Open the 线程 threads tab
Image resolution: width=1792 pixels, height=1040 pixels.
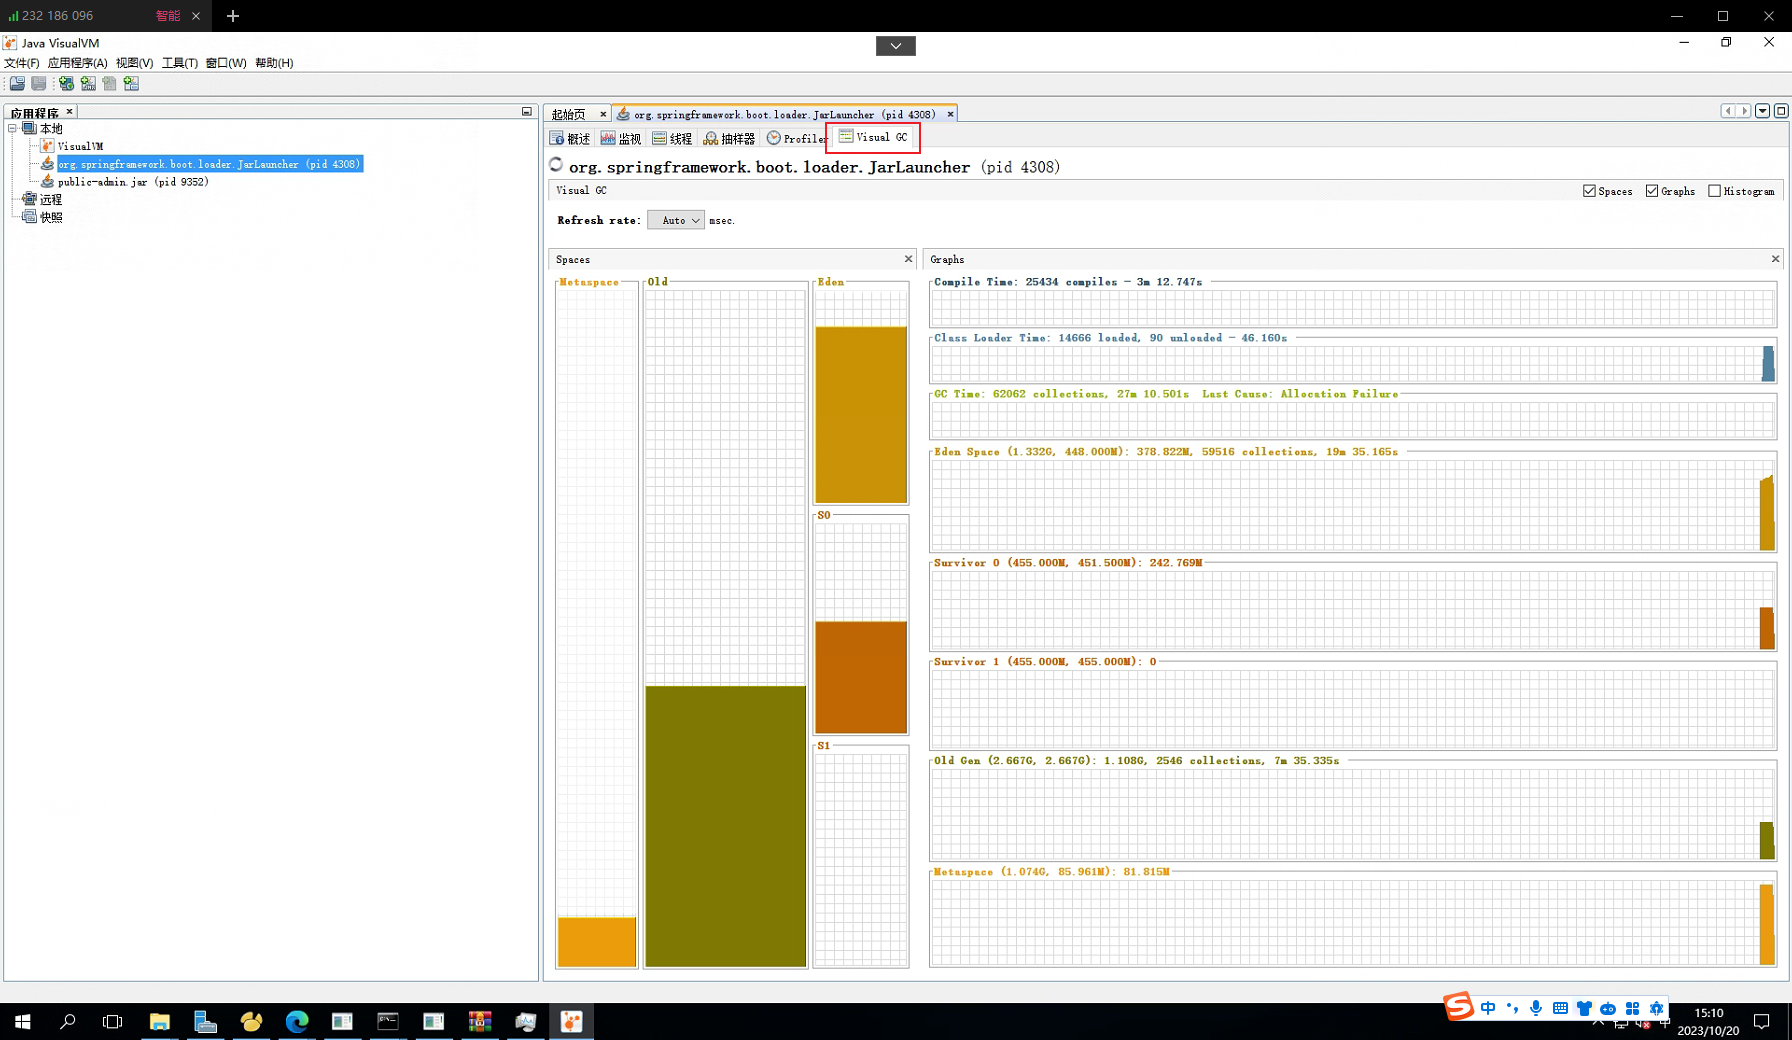(x=672, y=139)
